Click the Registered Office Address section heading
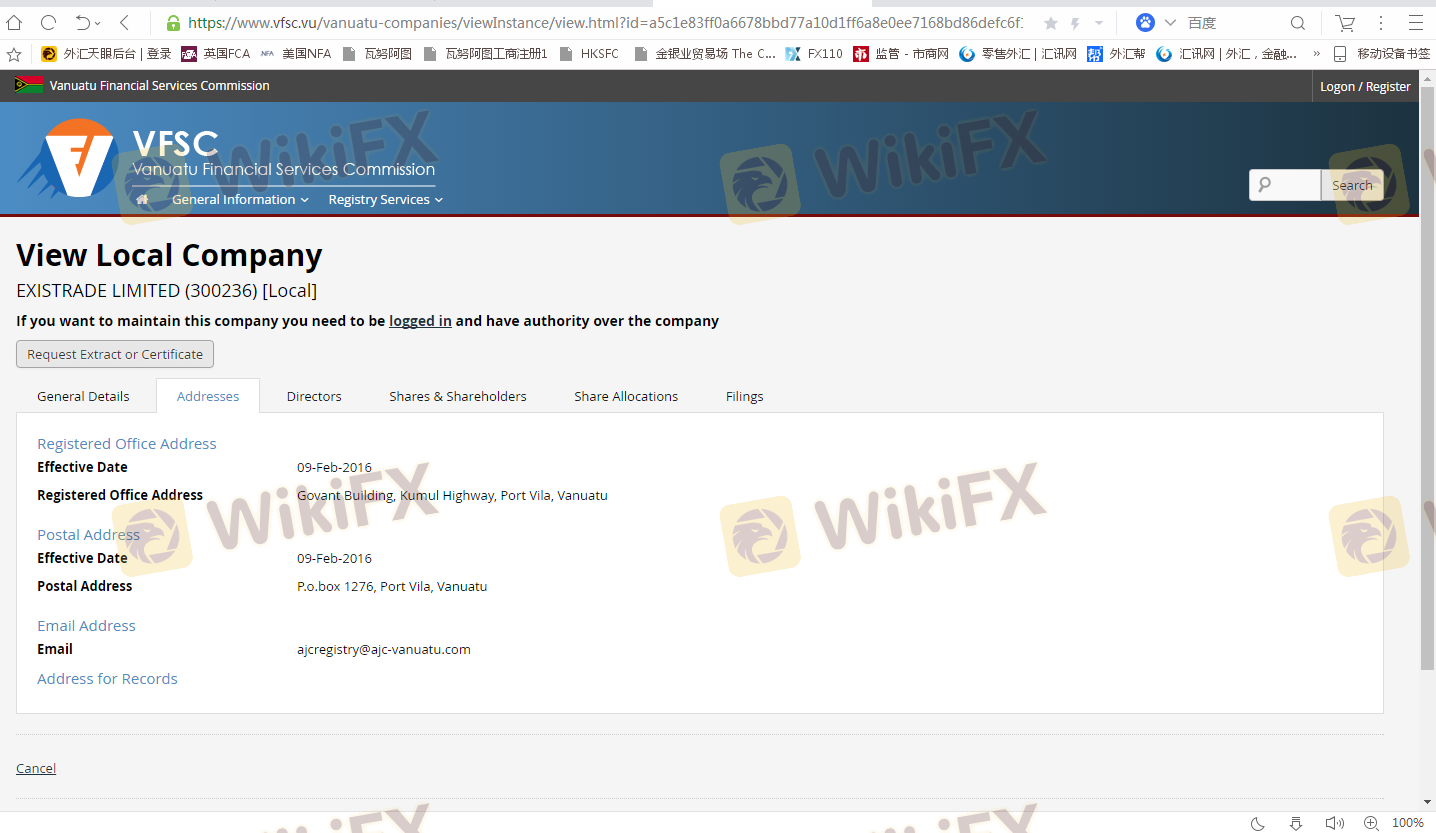The width and height of the screenshot is (1436, 833). coord(127,444)
